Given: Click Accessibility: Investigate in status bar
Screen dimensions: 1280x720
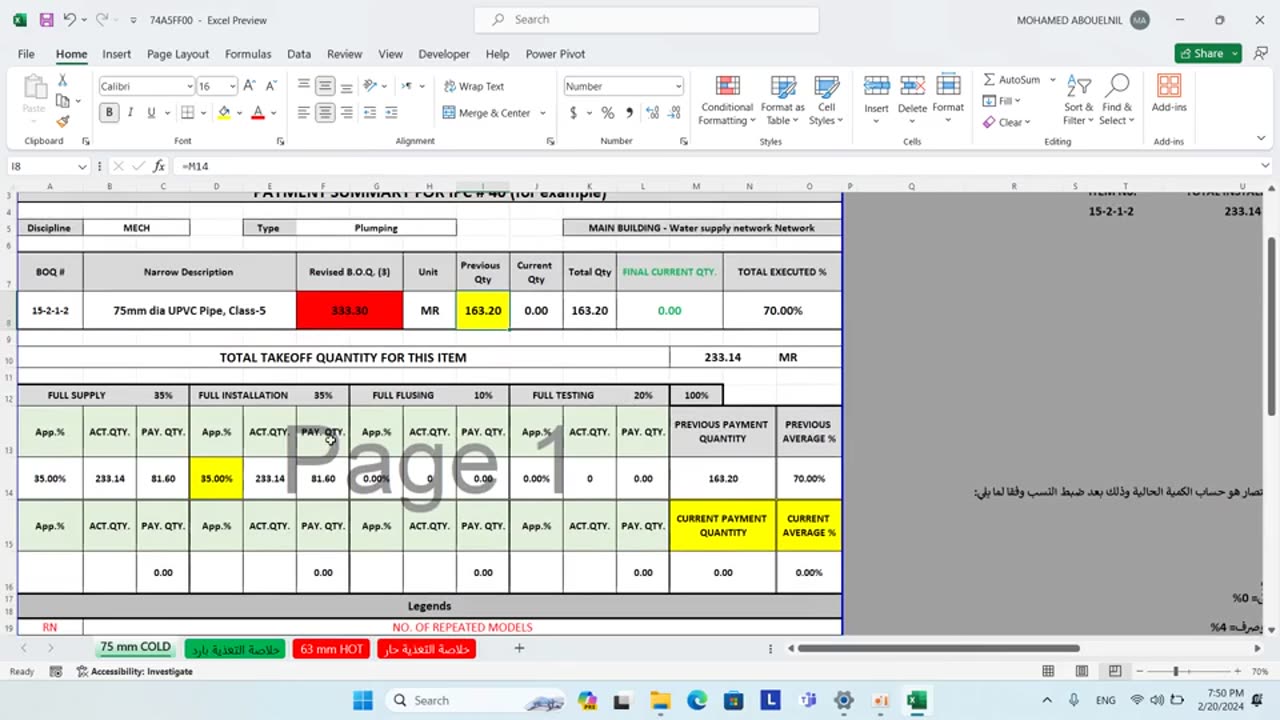Looking at the screenshot, I should pos(135,671).
